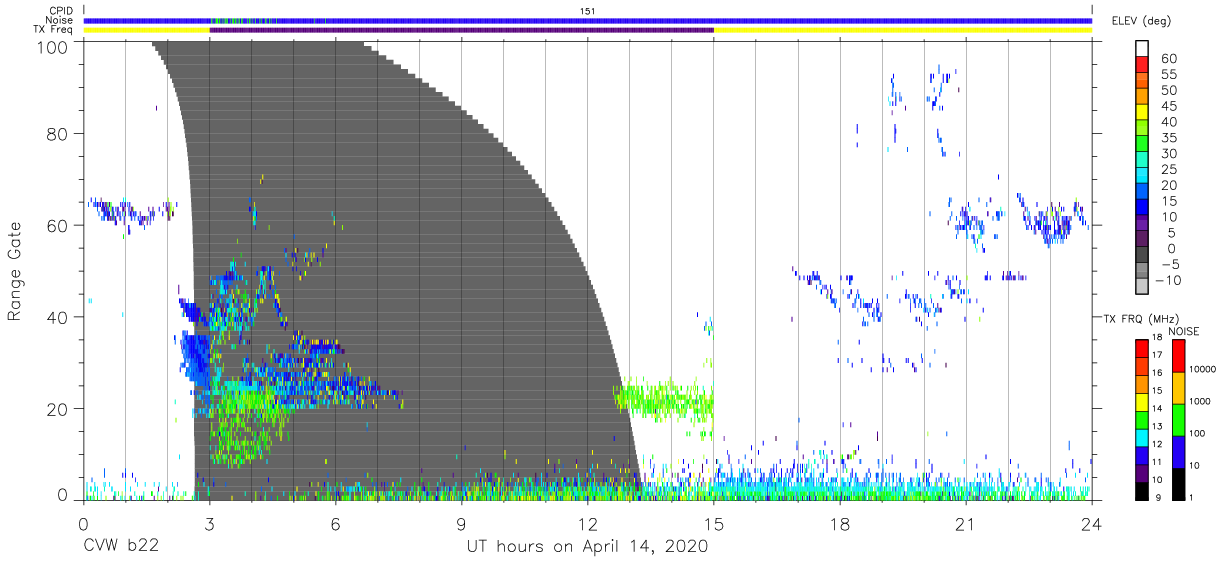The height and width of the screenshot is (567, 1228).
Task: Click the UT hours on April 14, 2020 title
Action: click(x=588, y=548)
